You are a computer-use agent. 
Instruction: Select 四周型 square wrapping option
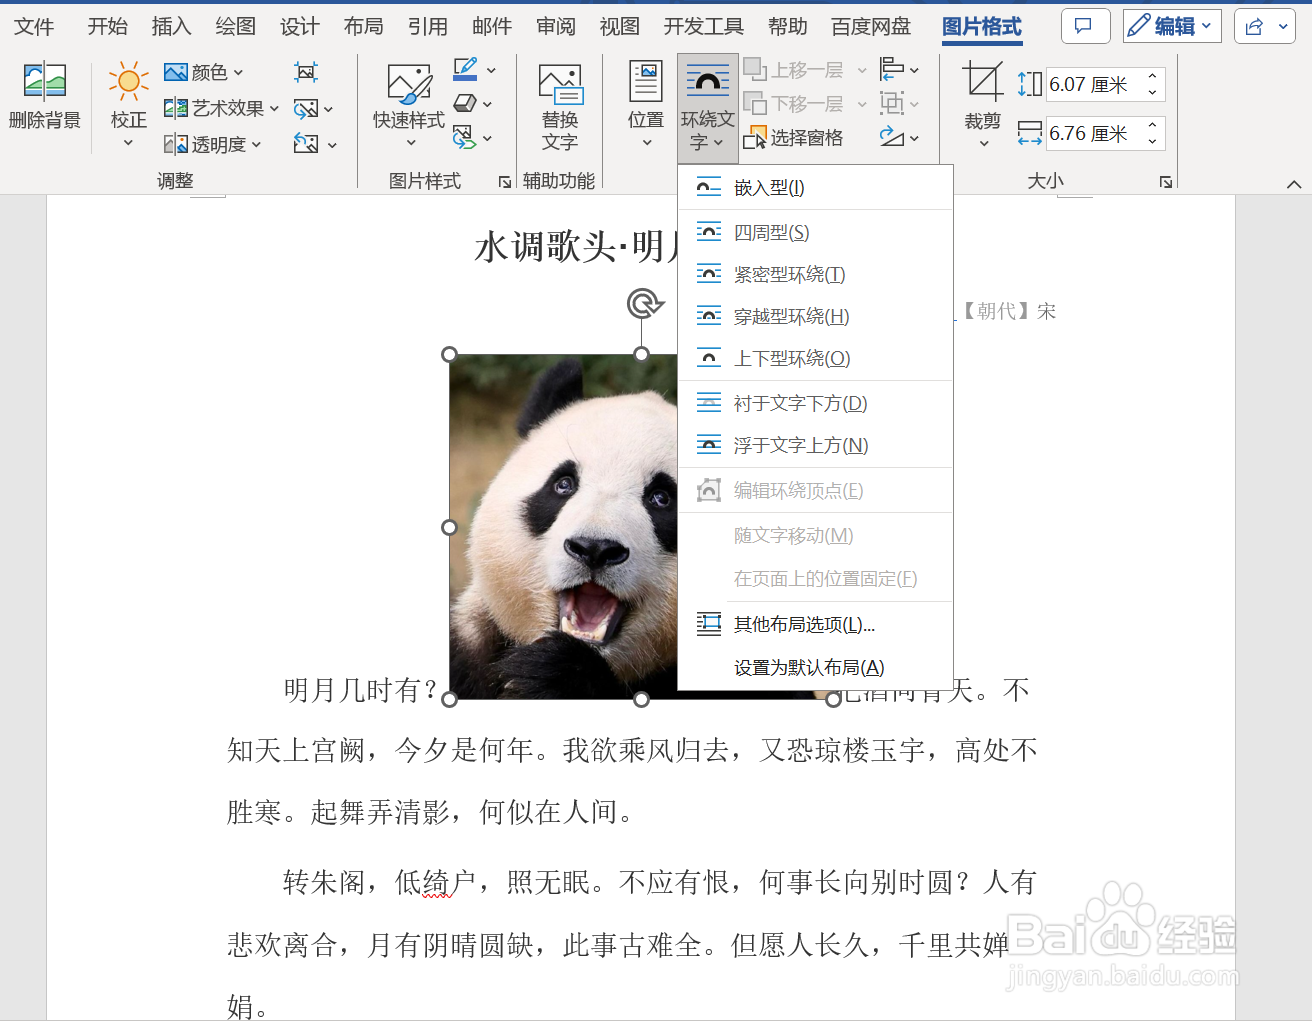(815, 232)
